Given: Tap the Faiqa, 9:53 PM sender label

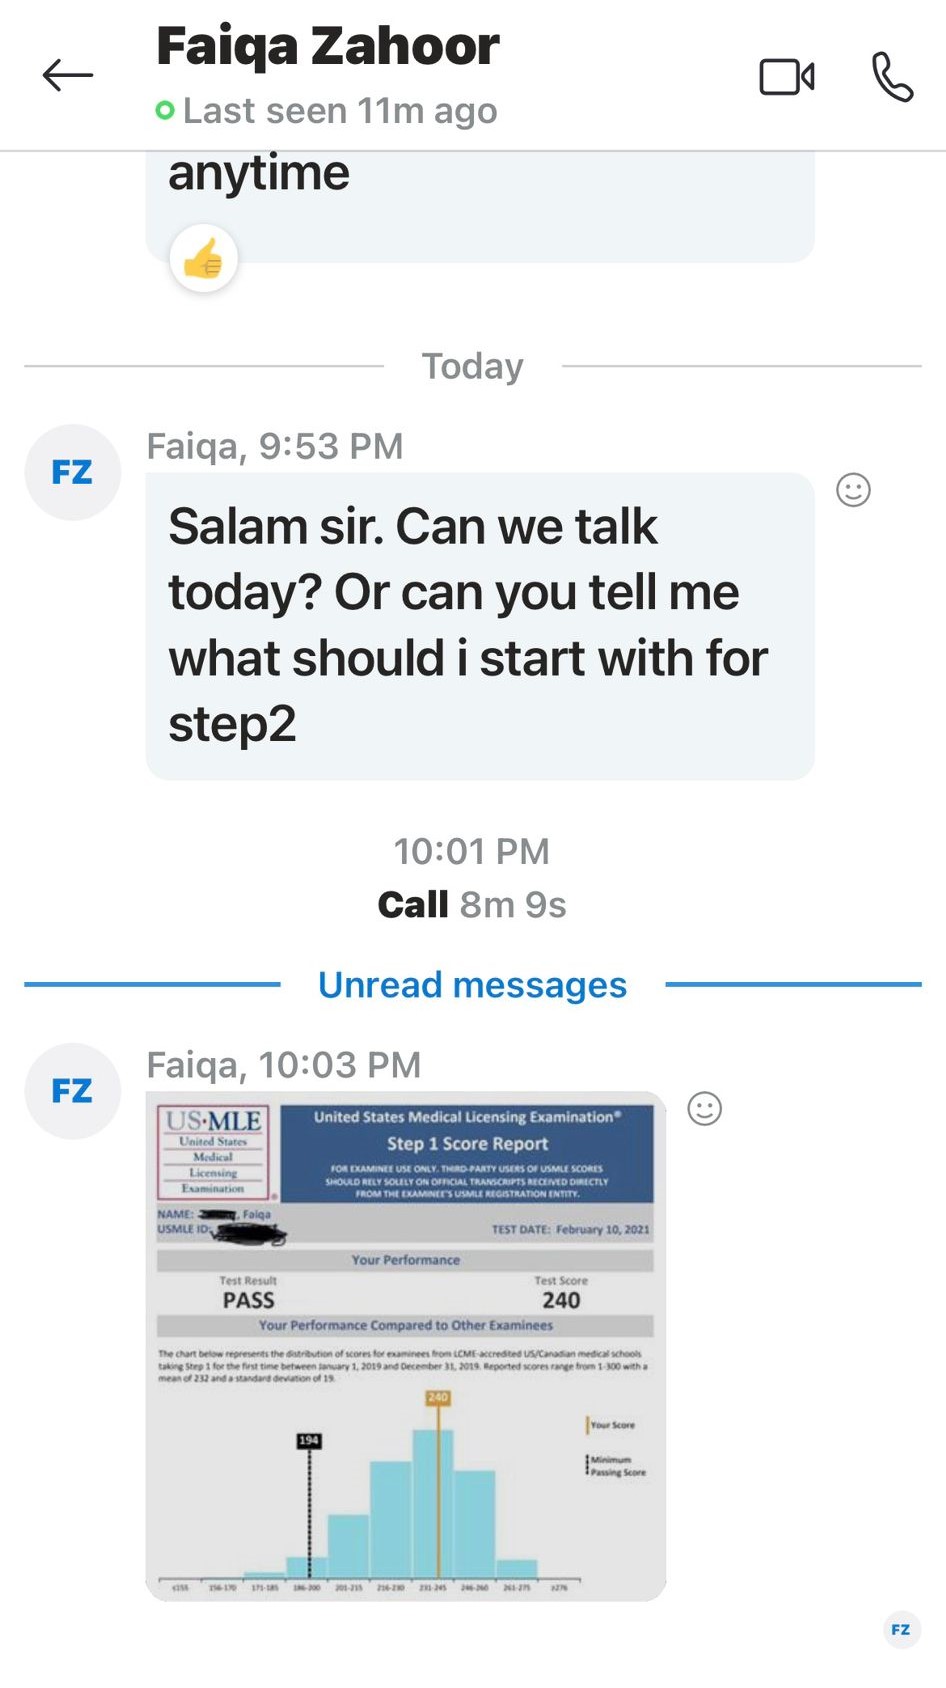Looking at the screenshot, I should pyautogui.click(x=275, y=446).
